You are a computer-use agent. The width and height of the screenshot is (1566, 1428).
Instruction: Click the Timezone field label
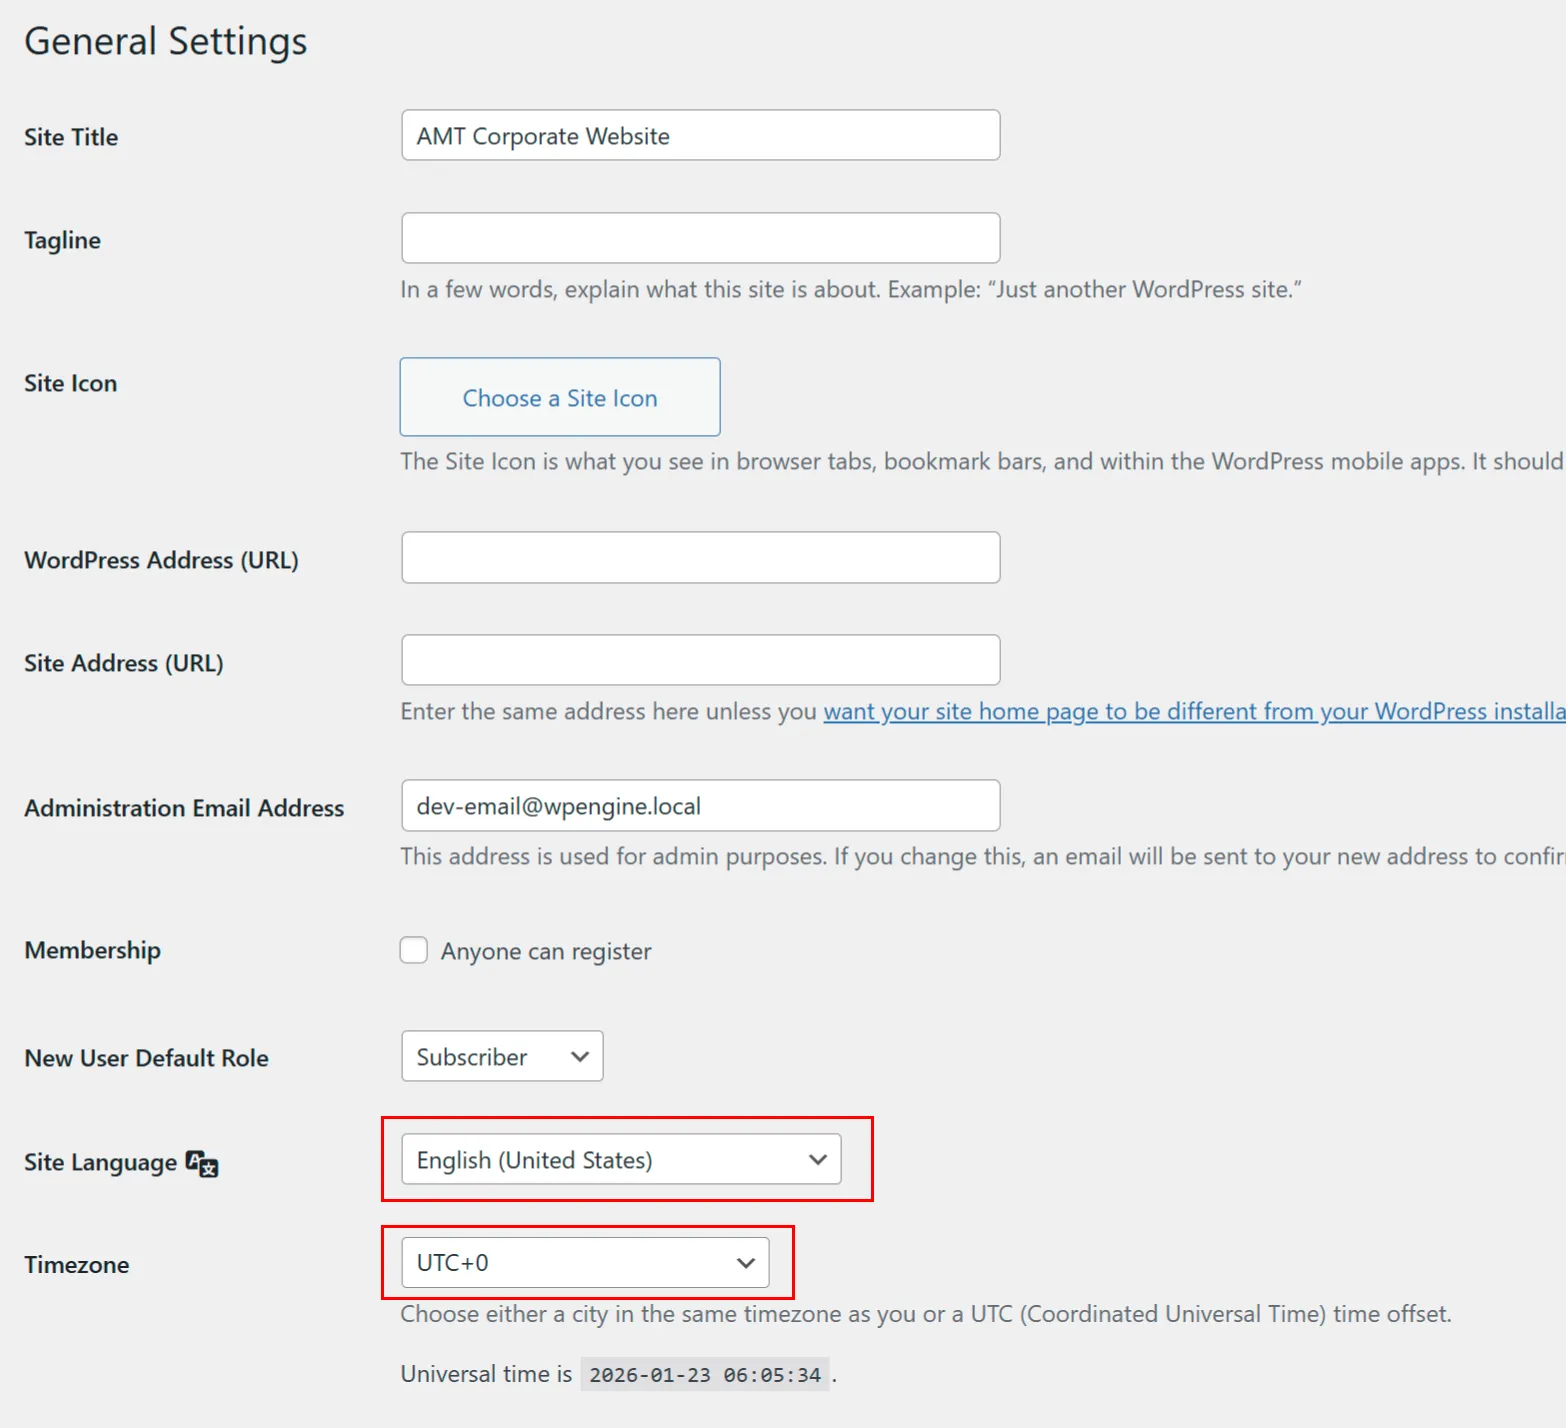point(77,1265)
